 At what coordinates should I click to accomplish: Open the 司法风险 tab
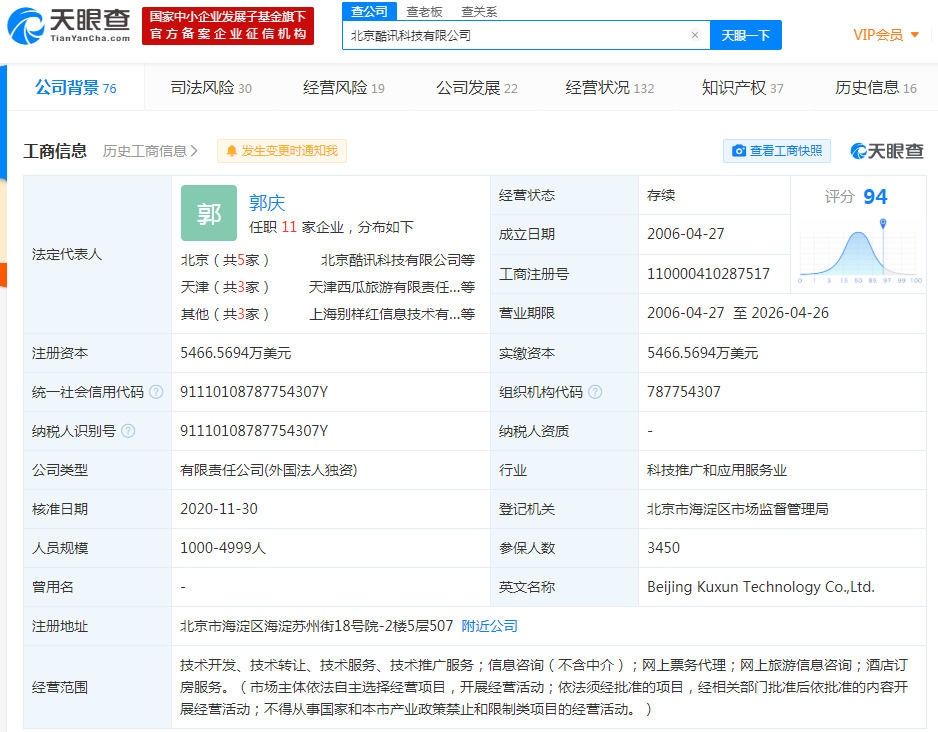tap(211, 88)
